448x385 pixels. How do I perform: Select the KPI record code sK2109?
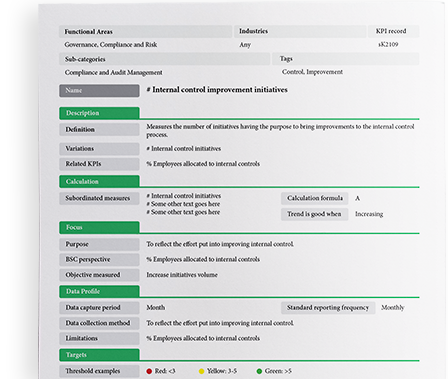pos(388,44)
